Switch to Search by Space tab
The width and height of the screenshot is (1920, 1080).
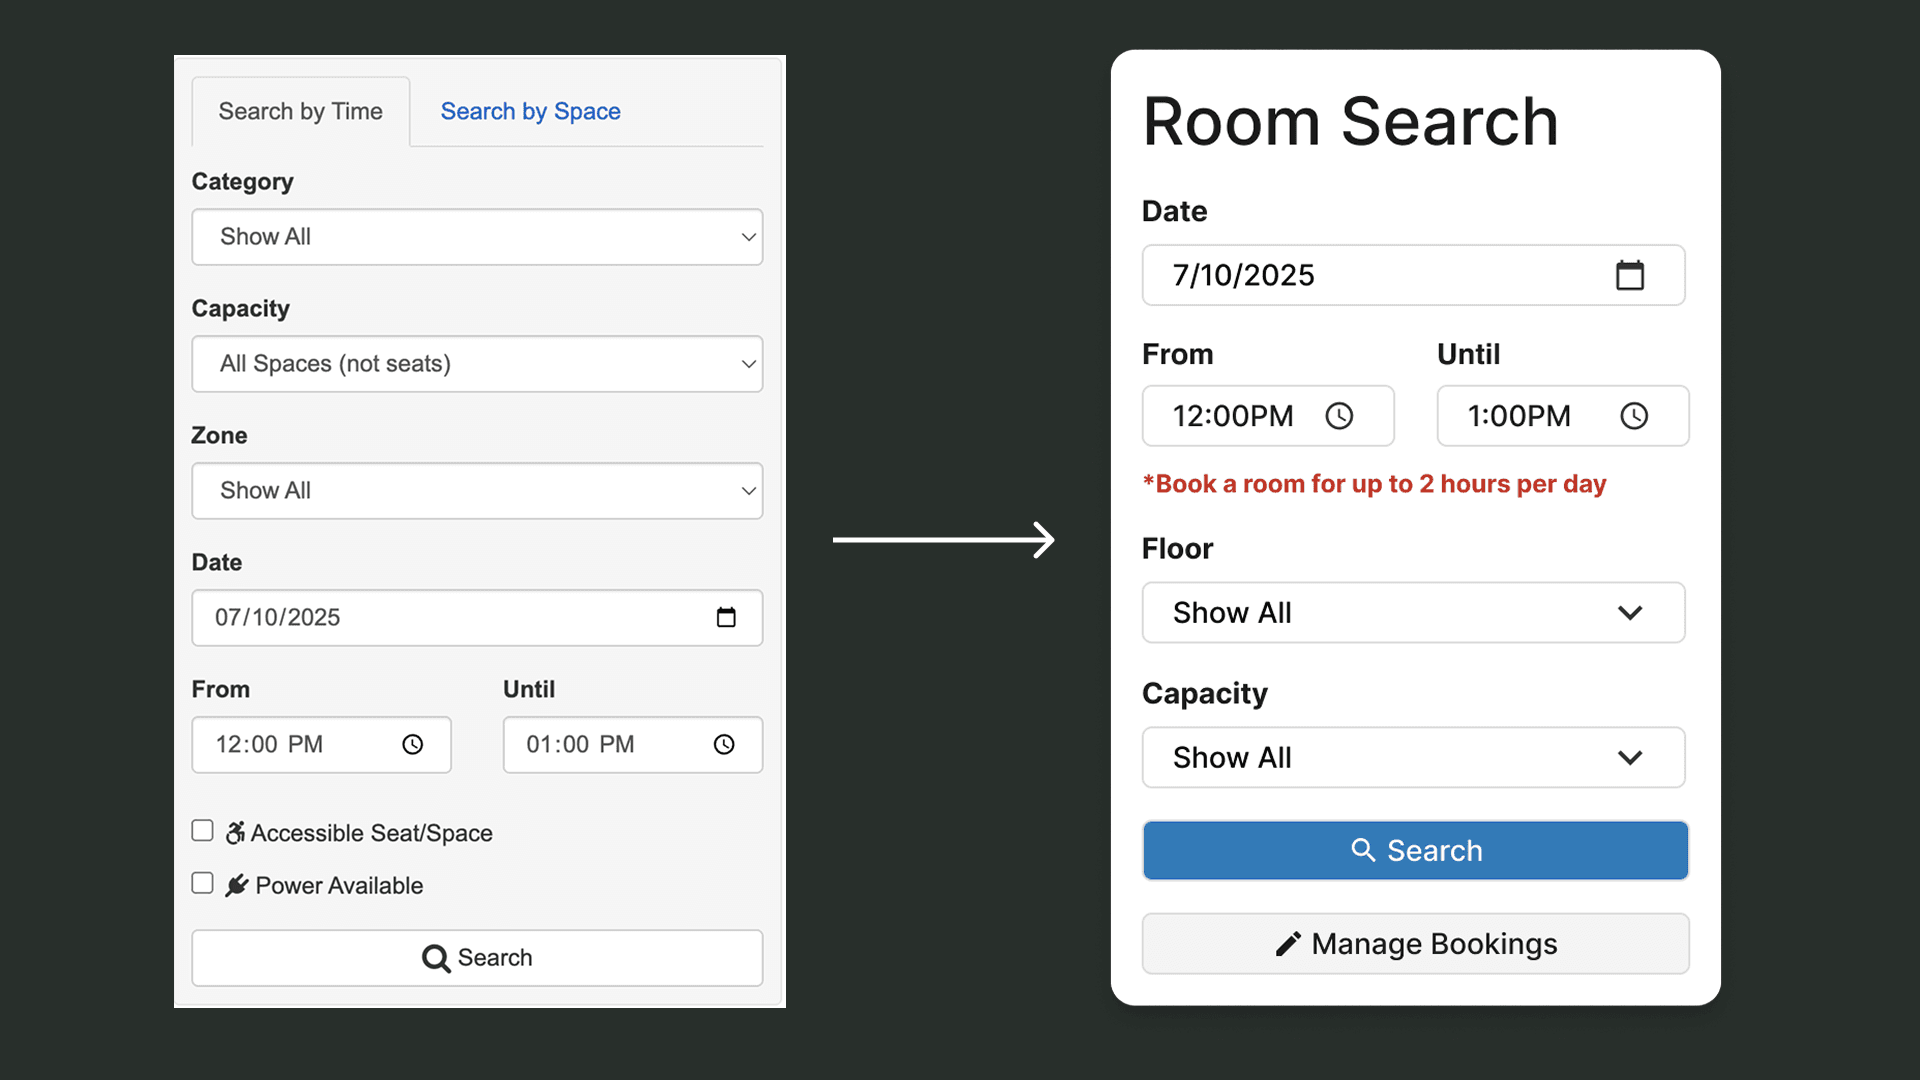tap(530, 112)
